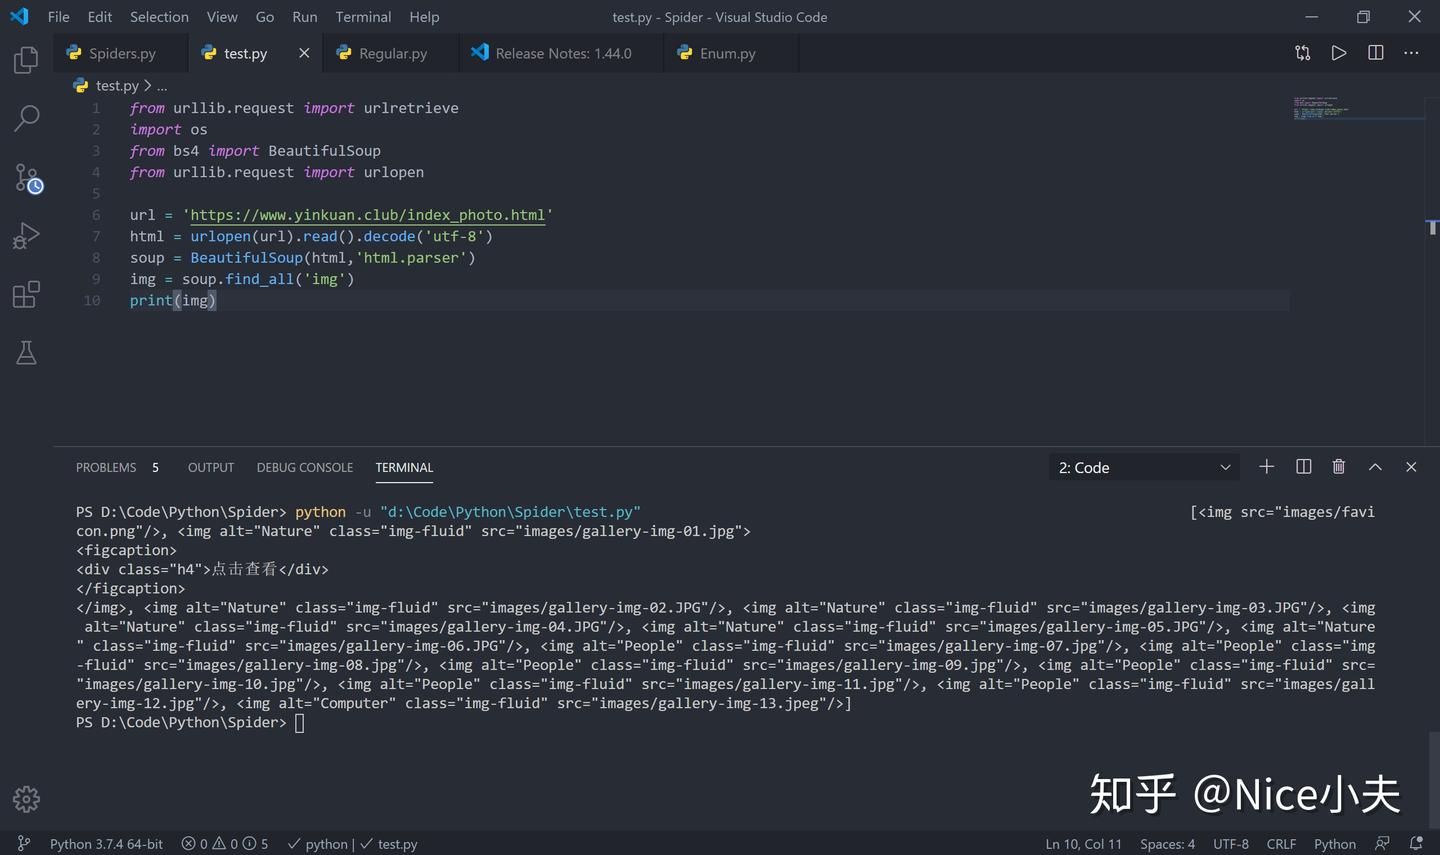Screen dimensions: 1440x855
Task: Create a new terminal with plus icon
Action: pos(1266,467)
